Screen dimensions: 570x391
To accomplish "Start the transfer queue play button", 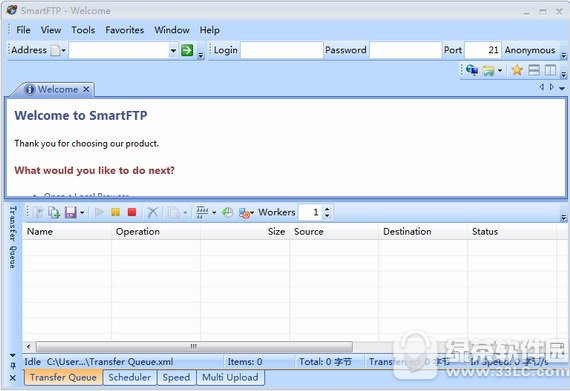I will click(99, 212).
